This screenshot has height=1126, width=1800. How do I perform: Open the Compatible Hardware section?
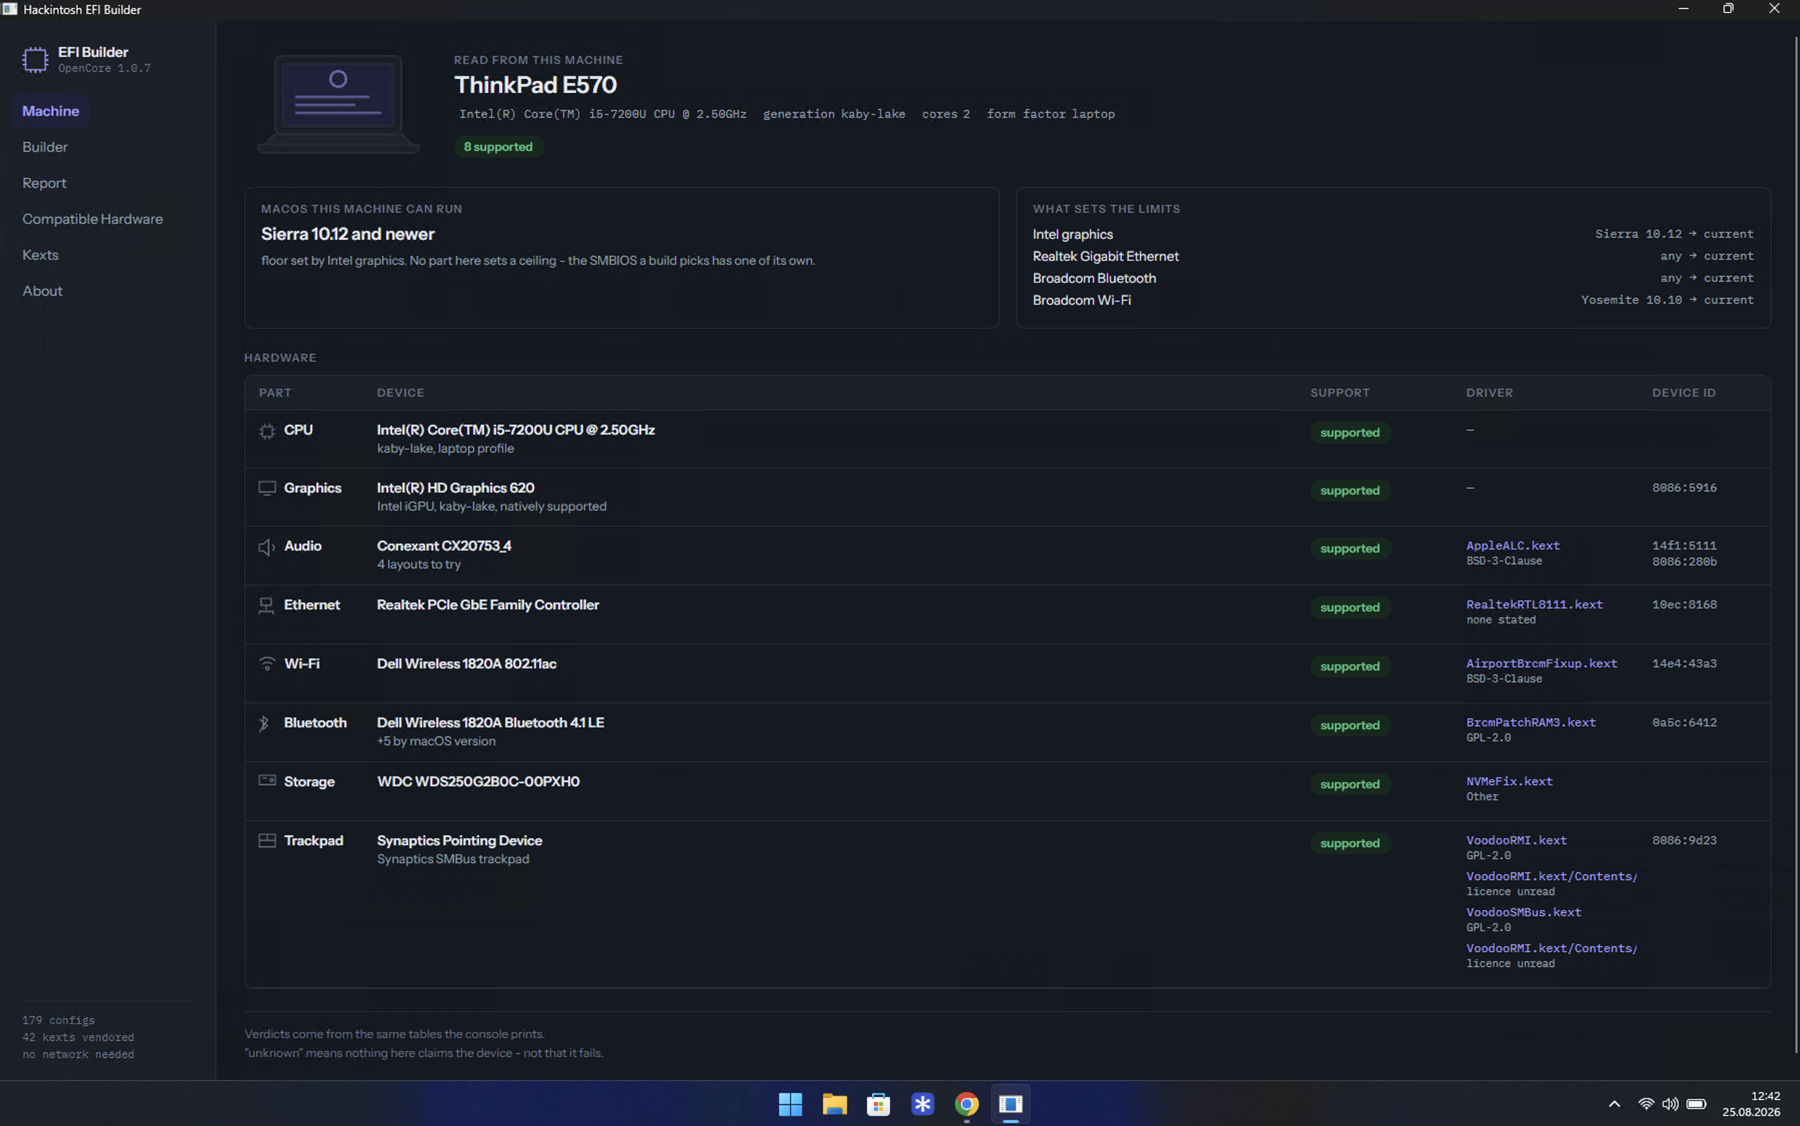92,219
